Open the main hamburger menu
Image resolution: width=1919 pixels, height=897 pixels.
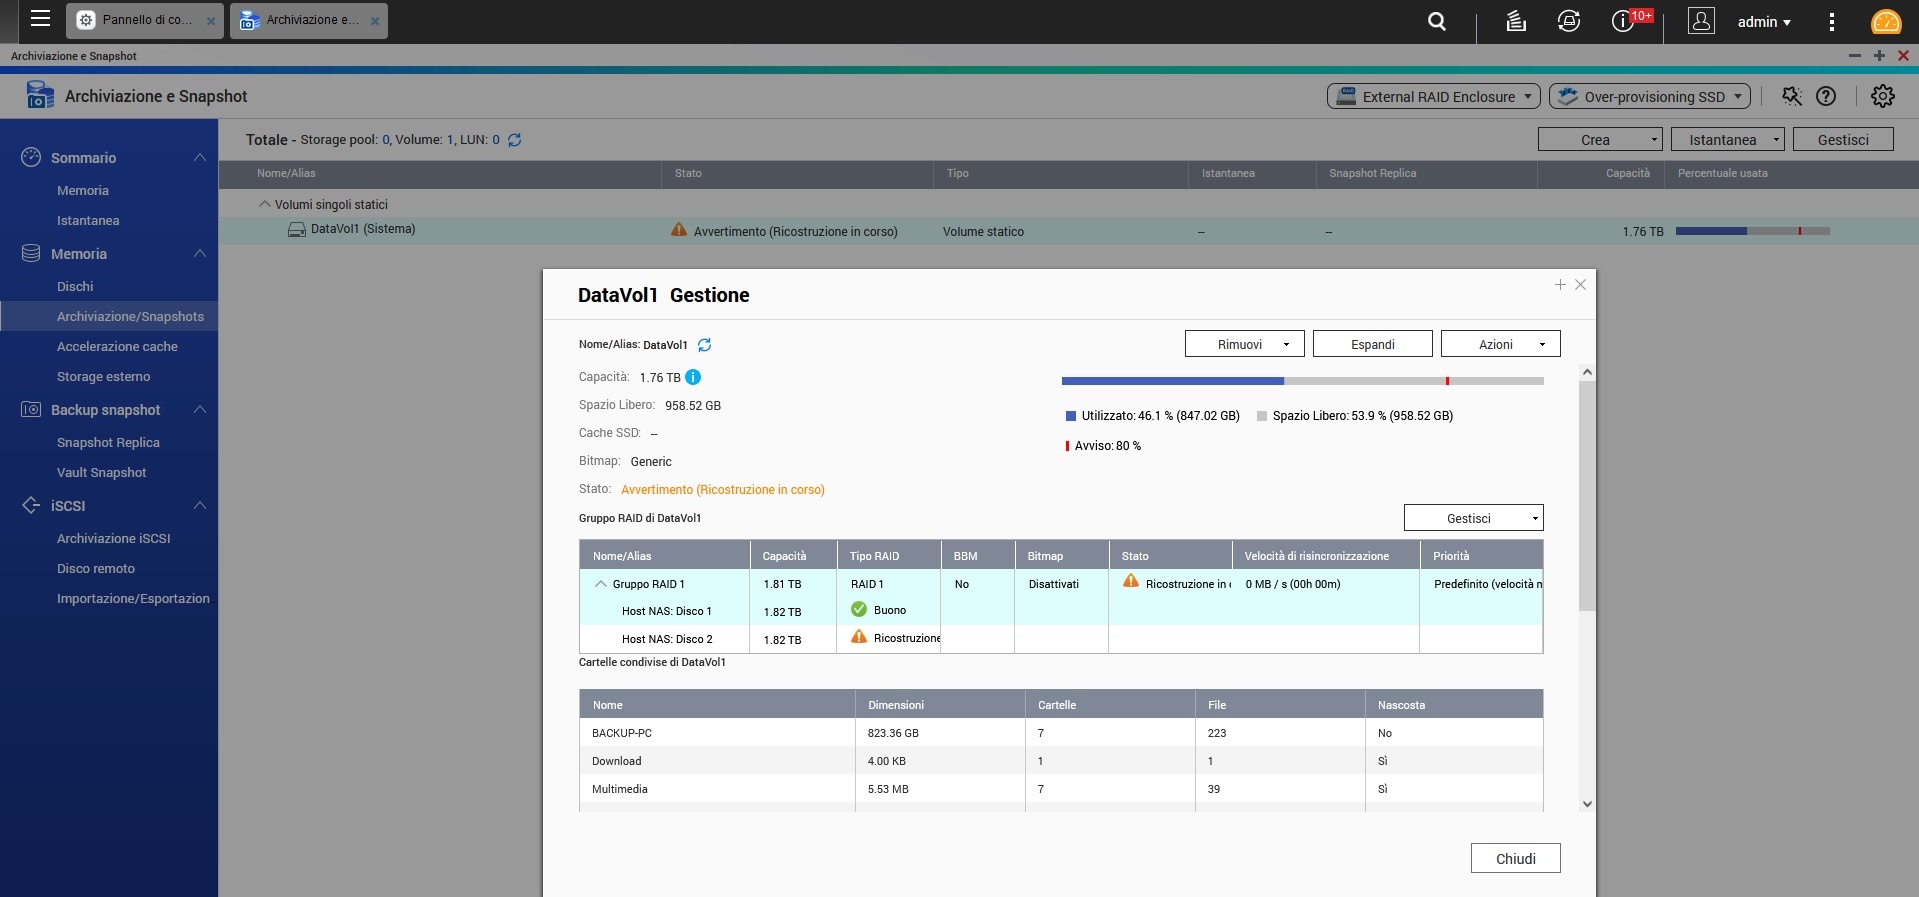click(x=40, y=19)
